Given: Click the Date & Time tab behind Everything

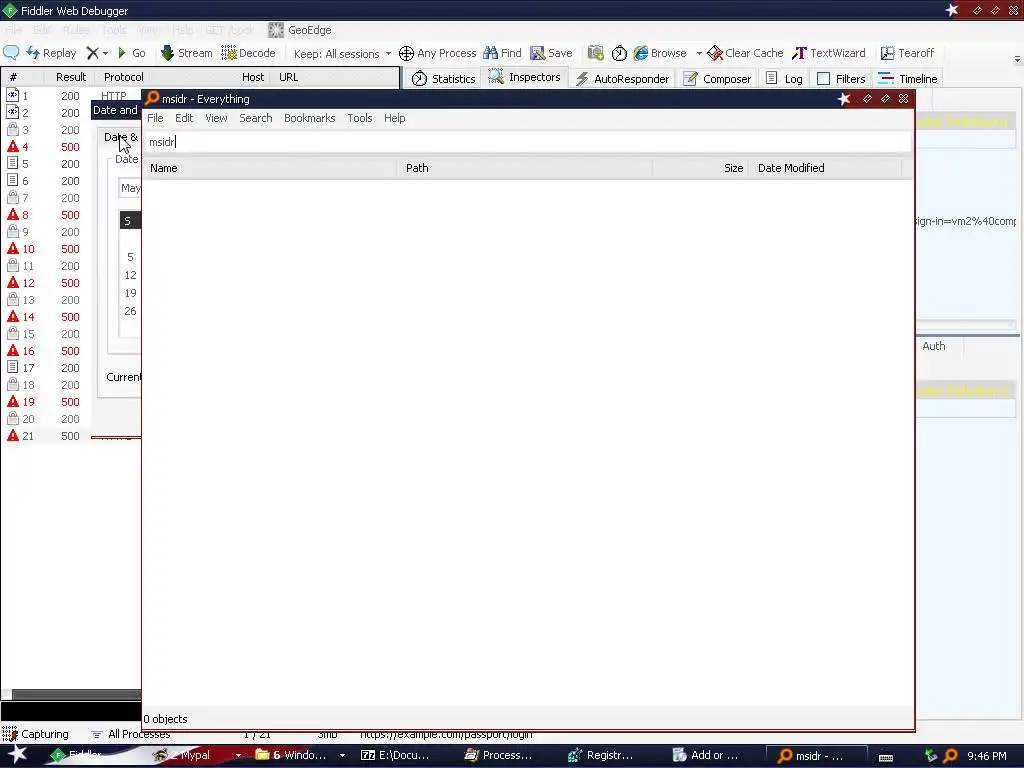Looking at the screenshot, I should (121, 137).
